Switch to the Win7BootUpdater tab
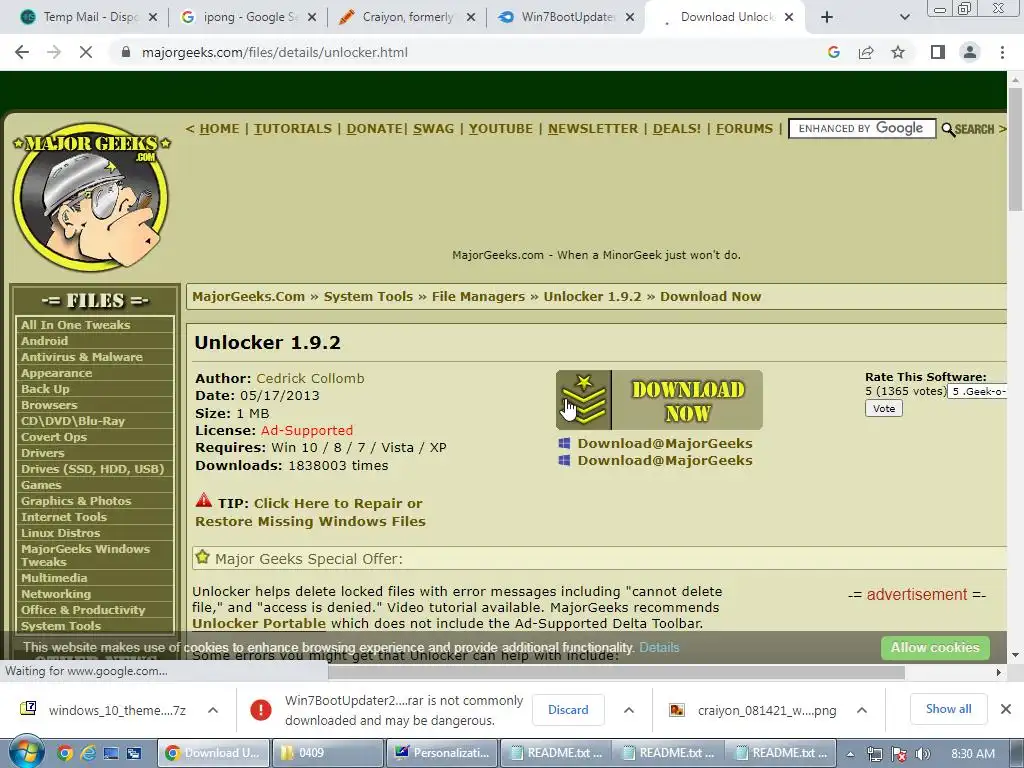Viewport: 1024px width, 768px height. tap(566, 17)
